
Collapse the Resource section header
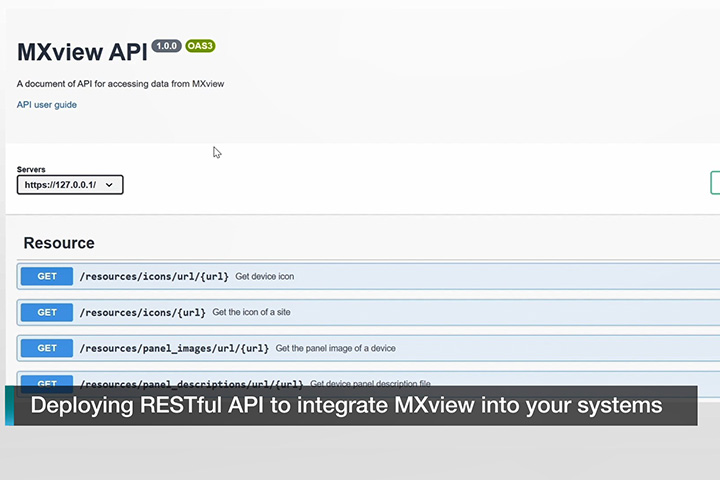pos(59,243)
